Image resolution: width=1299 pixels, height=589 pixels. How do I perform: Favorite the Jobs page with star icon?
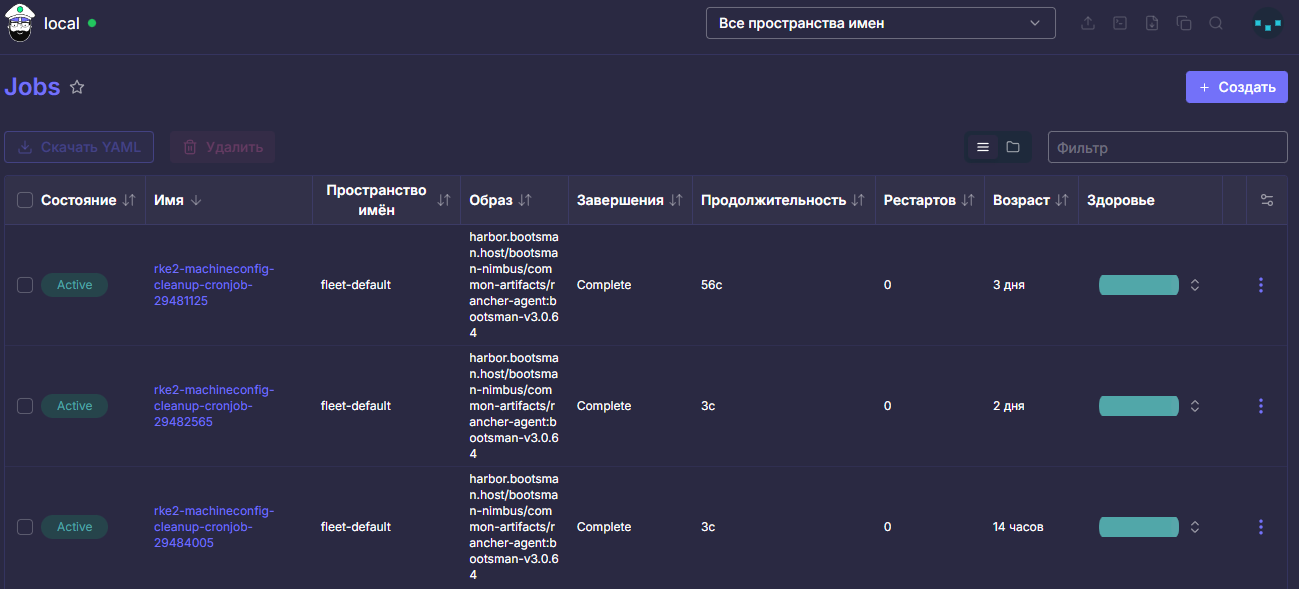pyautogui.click(x=77, y=87)
